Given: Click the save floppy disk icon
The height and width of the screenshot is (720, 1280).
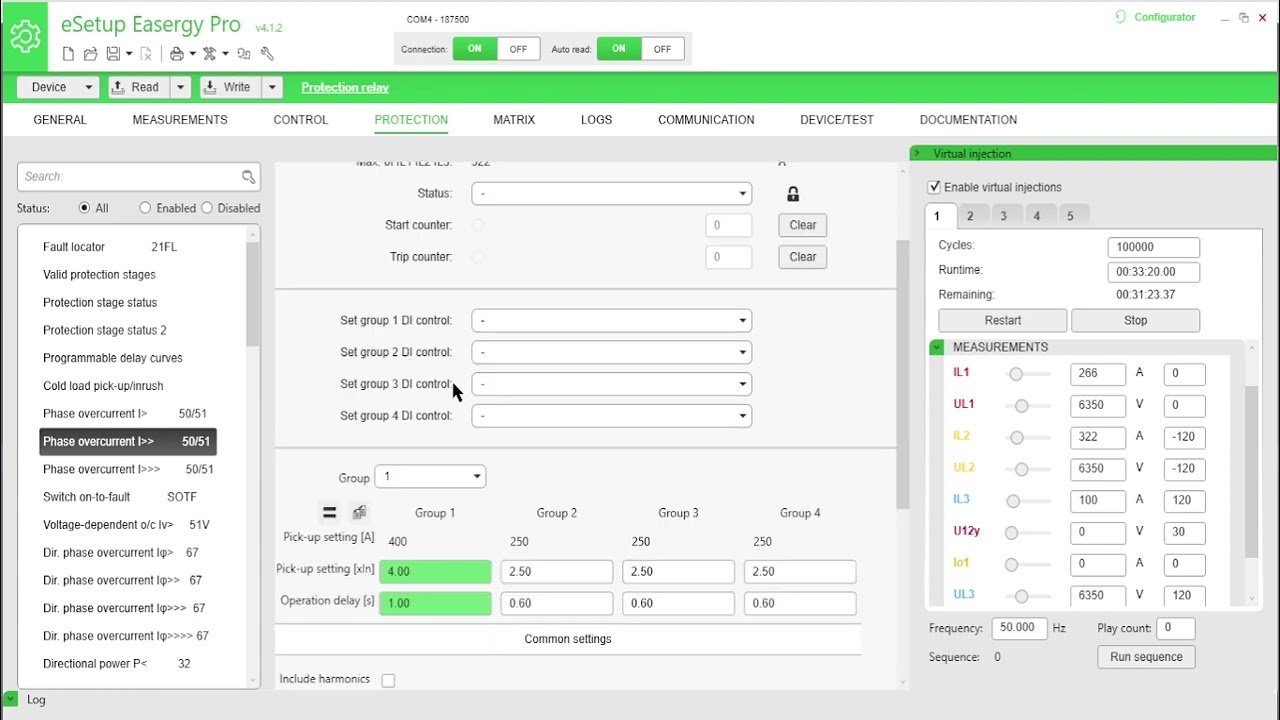Looking at the screenshot, I should point(113,54).
